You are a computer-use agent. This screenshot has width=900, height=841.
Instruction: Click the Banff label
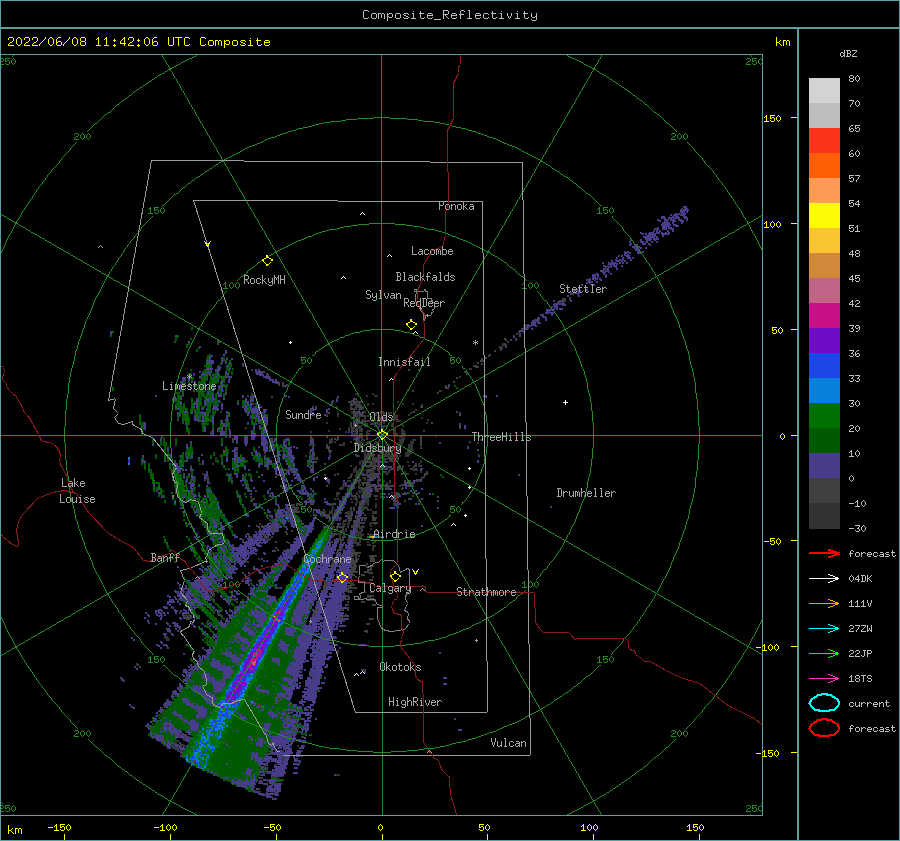click(165, 557)
